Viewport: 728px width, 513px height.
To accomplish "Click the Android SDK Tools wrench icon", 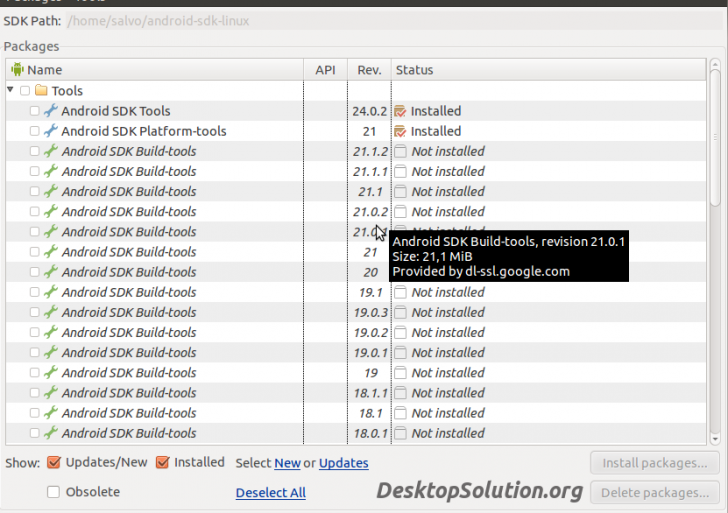I will [50, 111].
